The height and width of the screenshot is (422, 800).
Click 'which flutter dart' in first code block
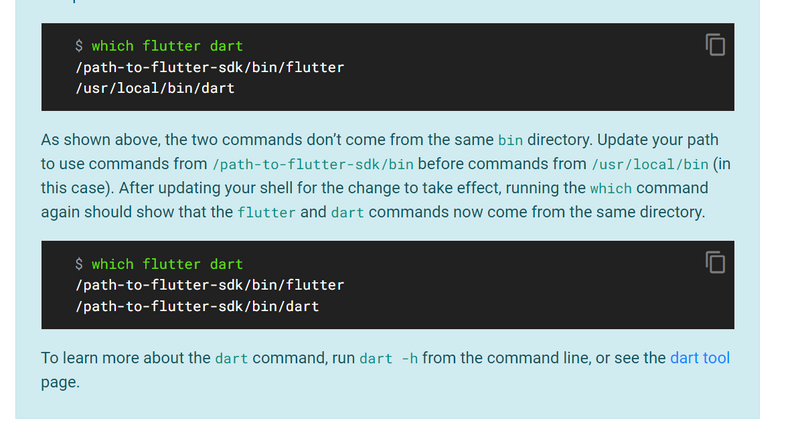(167, 46)
